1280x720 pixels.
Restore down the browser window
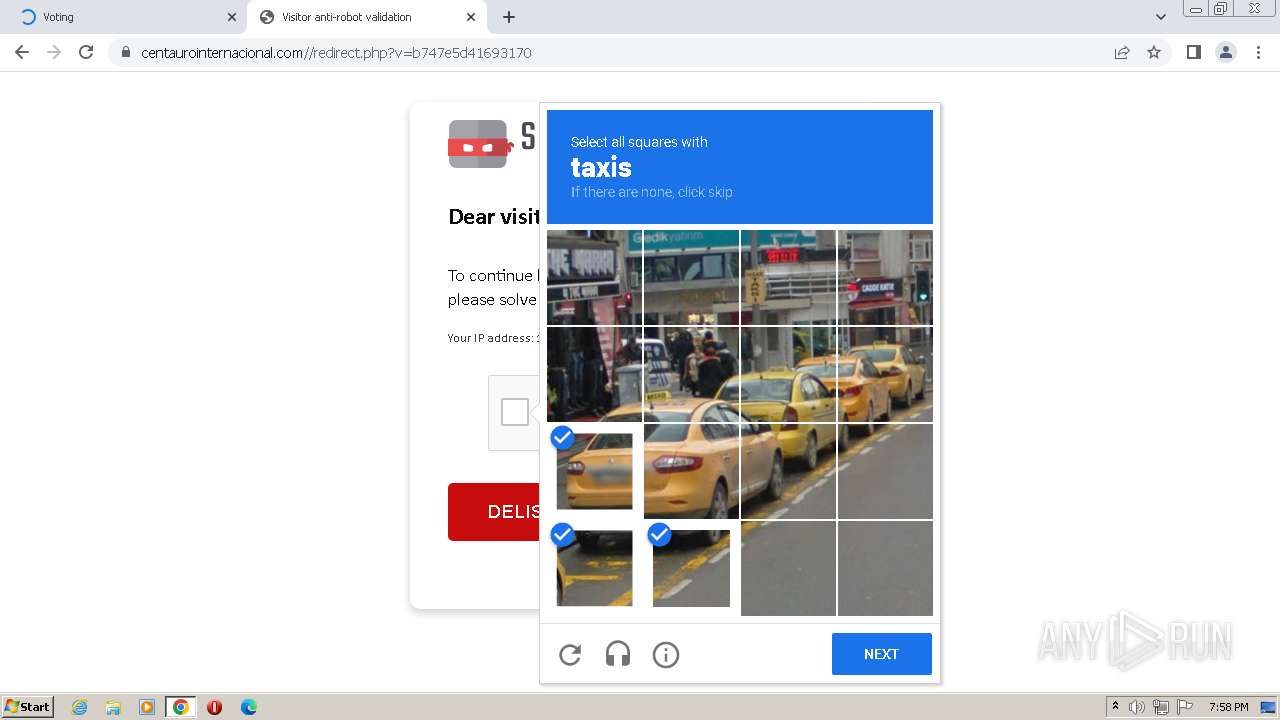pyautogui.click(x=1221, y=8)
